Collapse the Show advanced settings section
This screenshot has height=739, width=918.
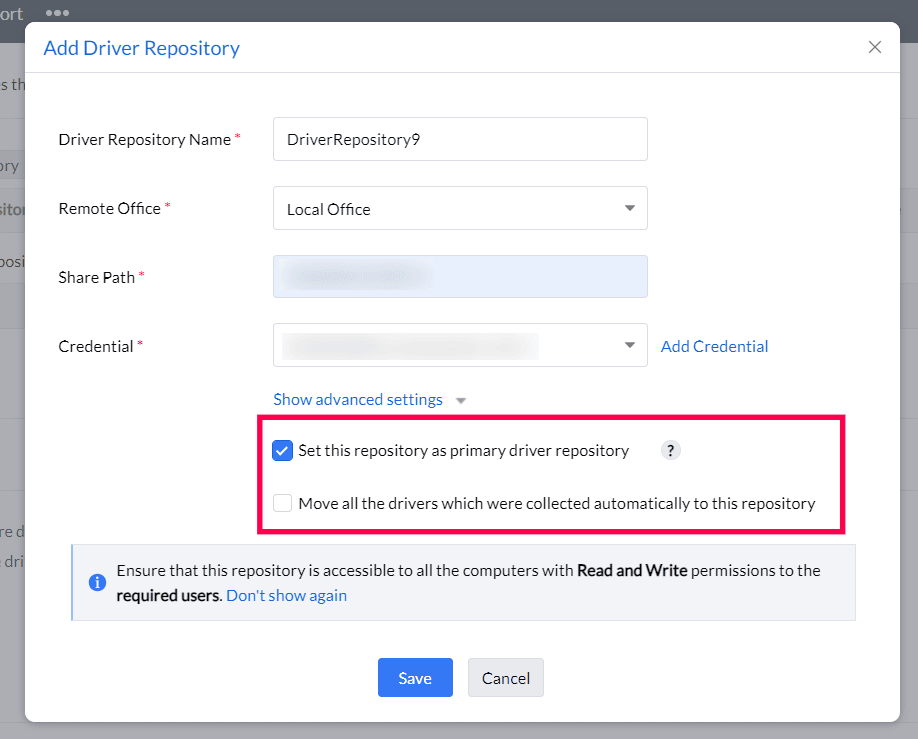pos(358,399)
